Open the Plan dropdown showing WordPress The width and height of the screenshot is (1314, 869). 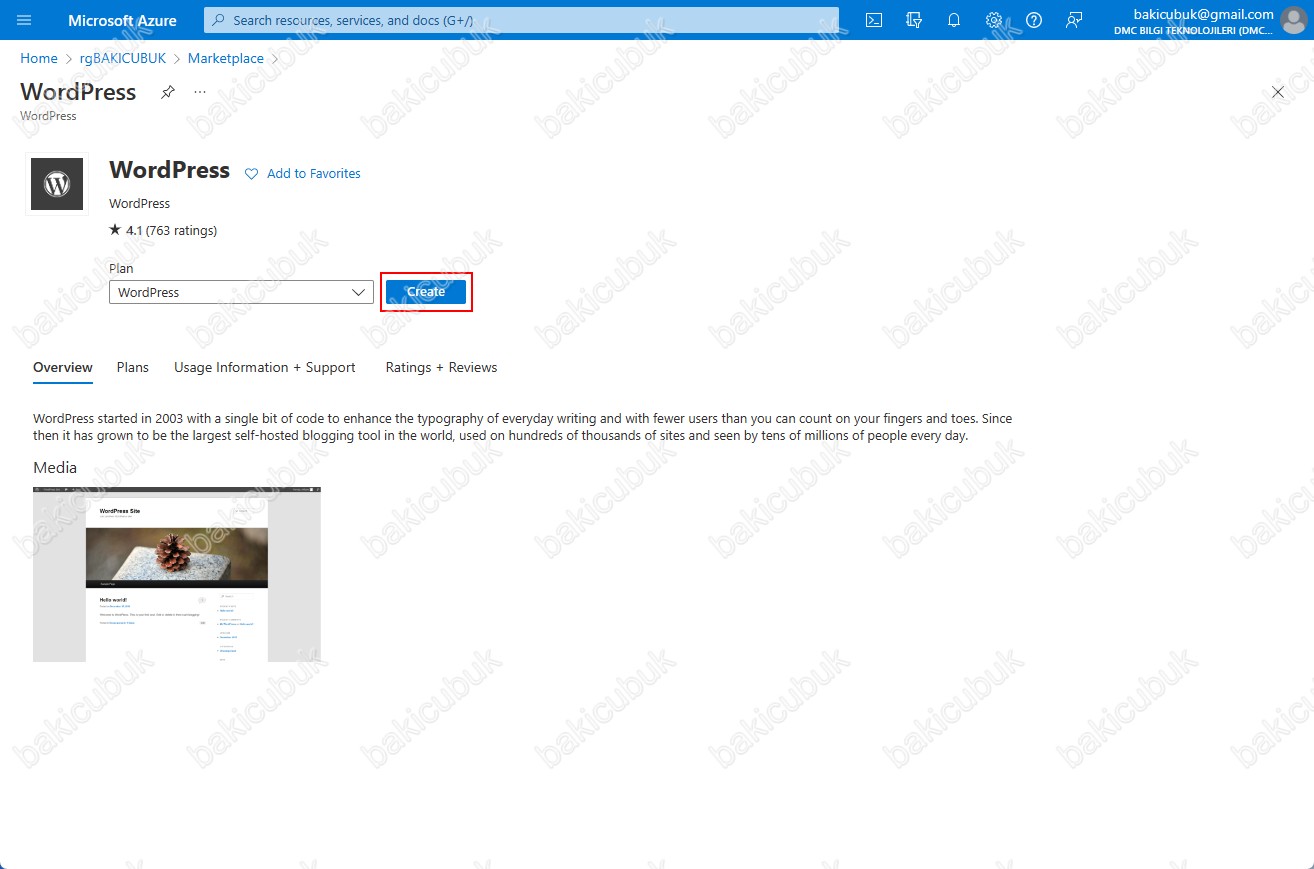click(241, 292)
